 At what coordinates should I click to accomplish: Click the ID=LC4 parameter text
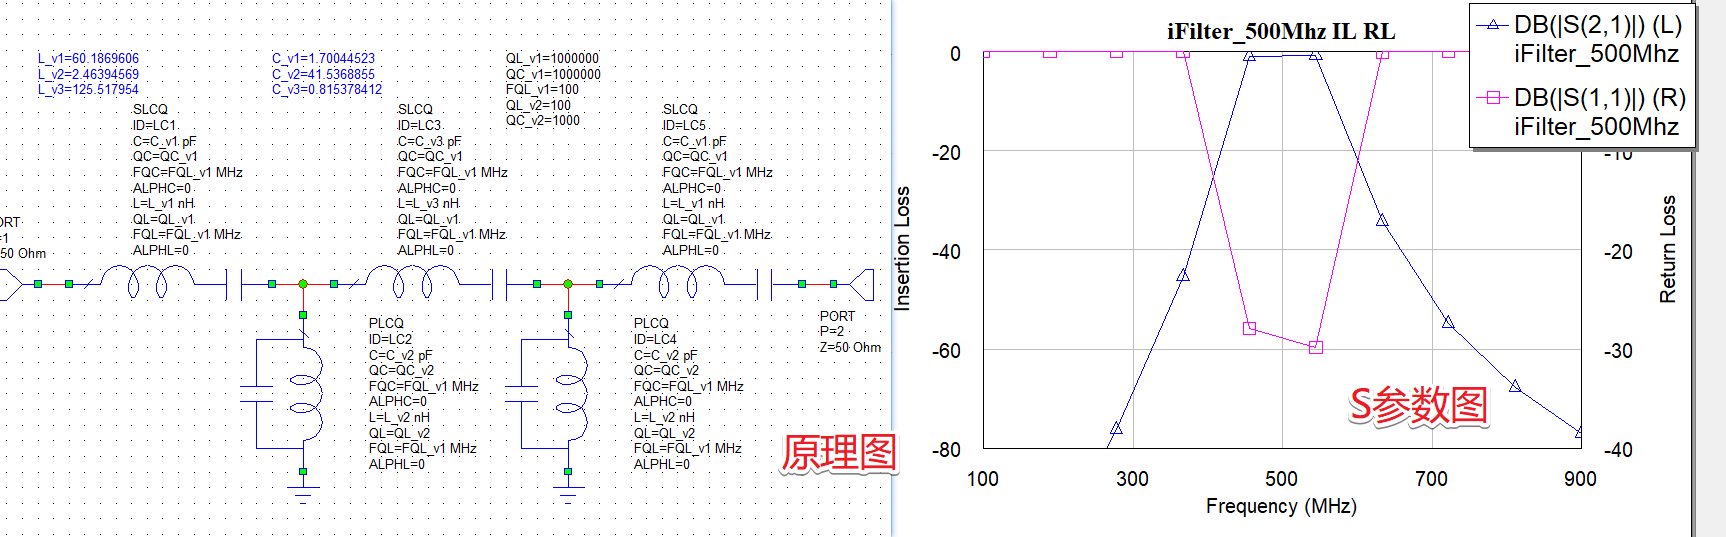655,339
